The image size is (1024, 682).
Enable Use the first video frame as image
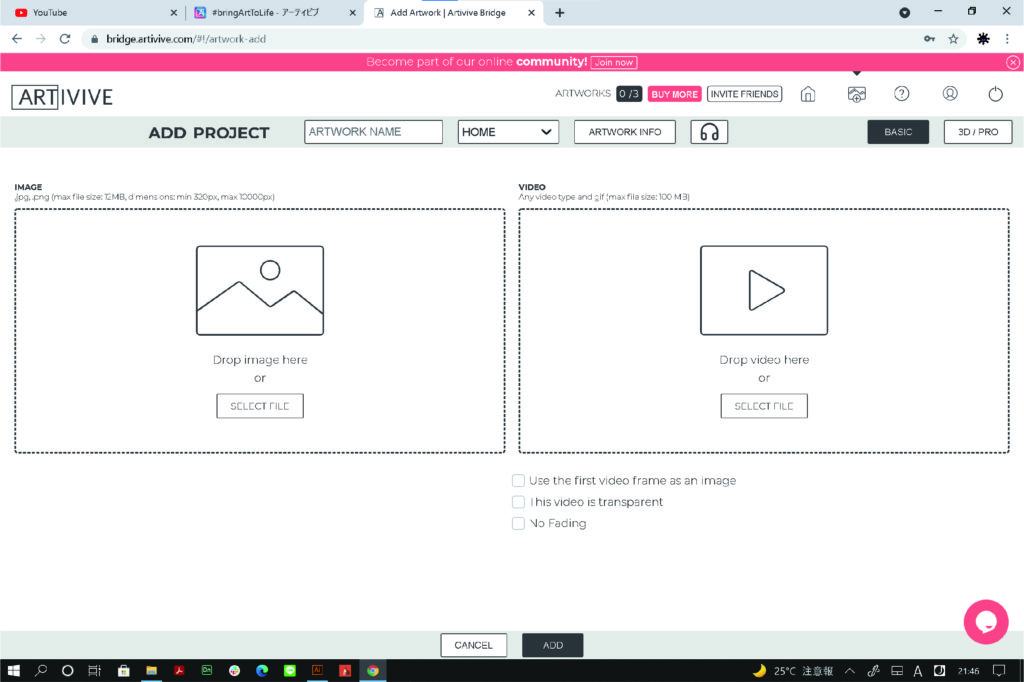tap(518, 481)
